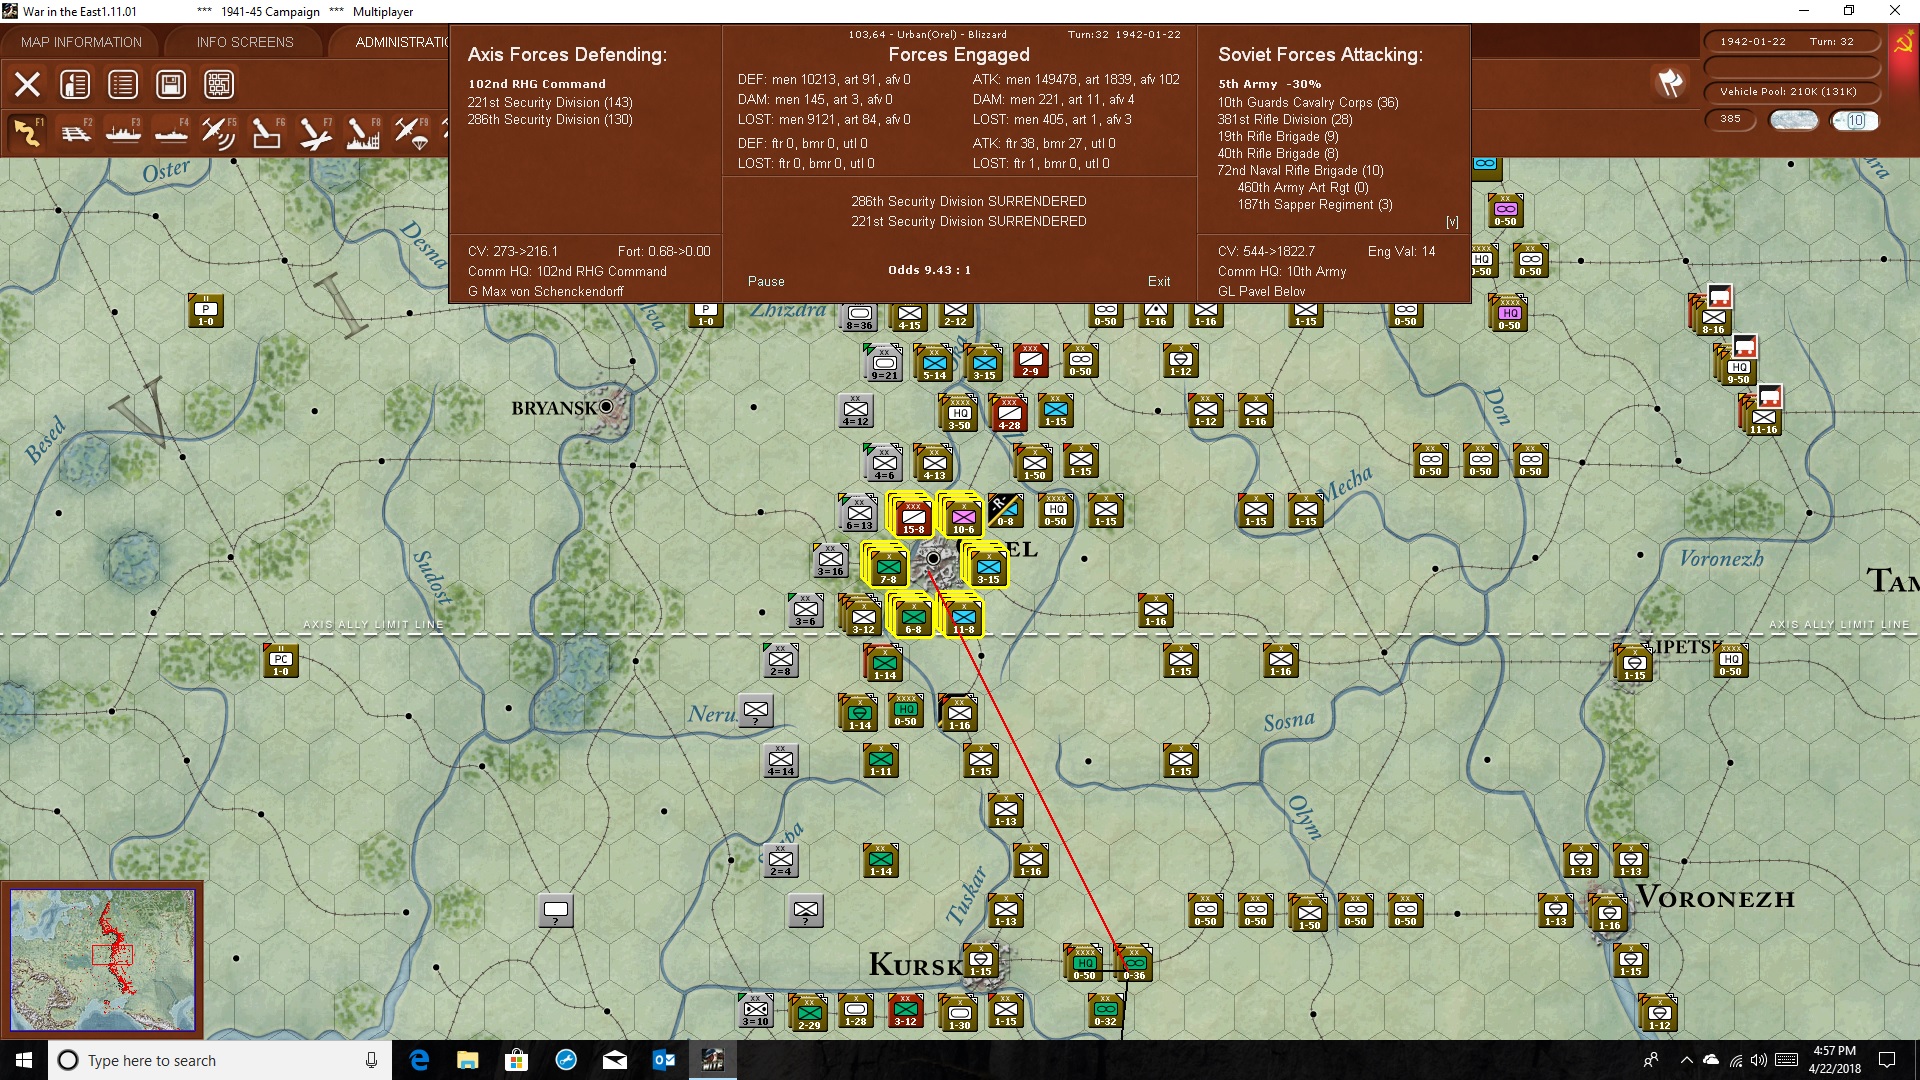
Task: Open the list report icon
Action: coord(123,84)
